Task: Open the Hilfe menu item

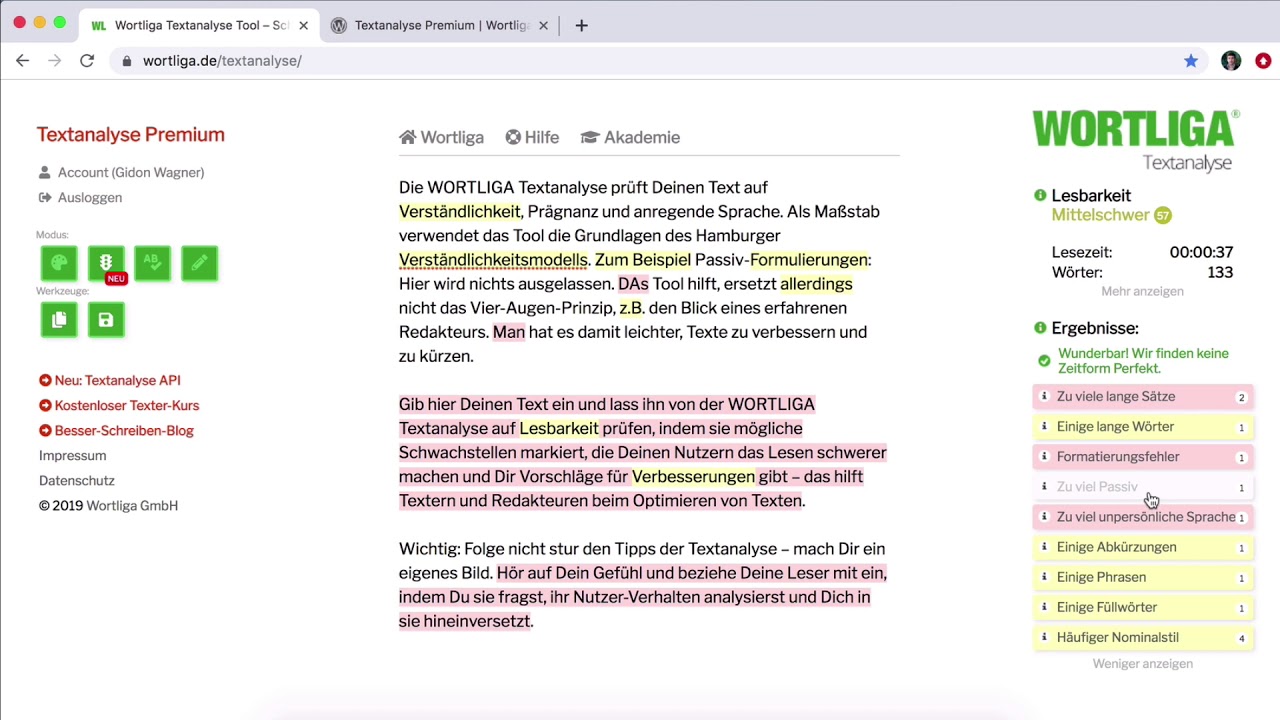Action: (532, 137)
